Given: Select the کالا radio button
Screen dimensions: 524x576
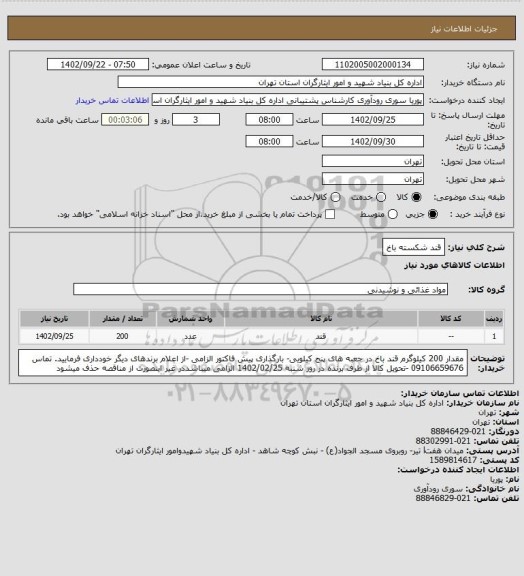Looking at the screenshot, I should click(416, 197).
